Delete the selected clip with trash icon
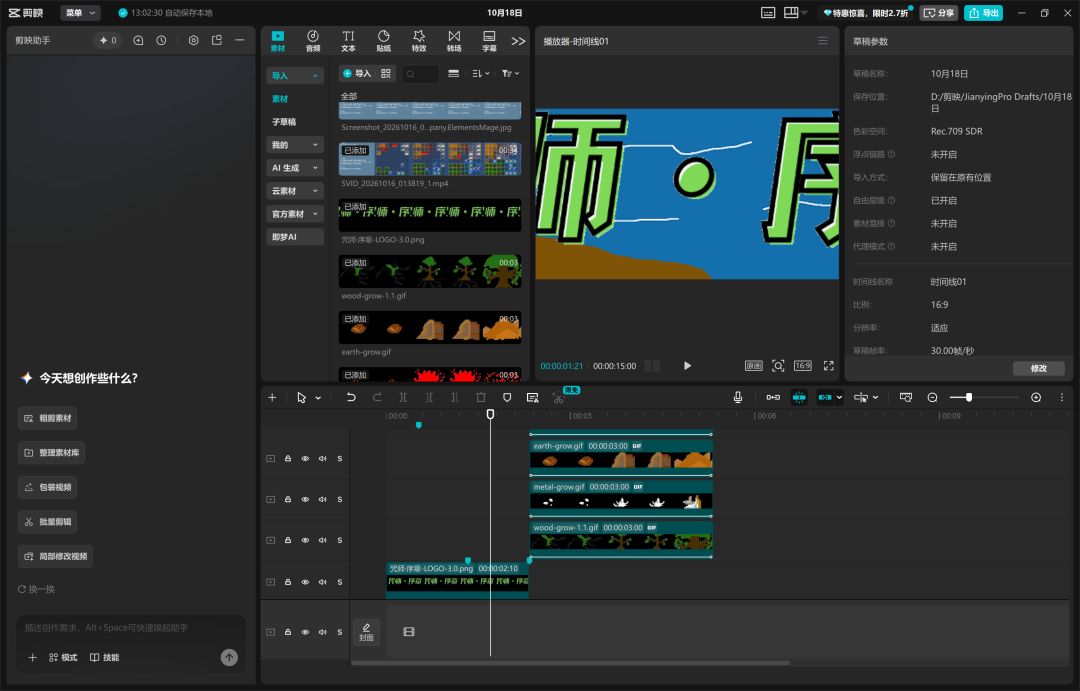 pyautogui.click(x=481, y=398)
